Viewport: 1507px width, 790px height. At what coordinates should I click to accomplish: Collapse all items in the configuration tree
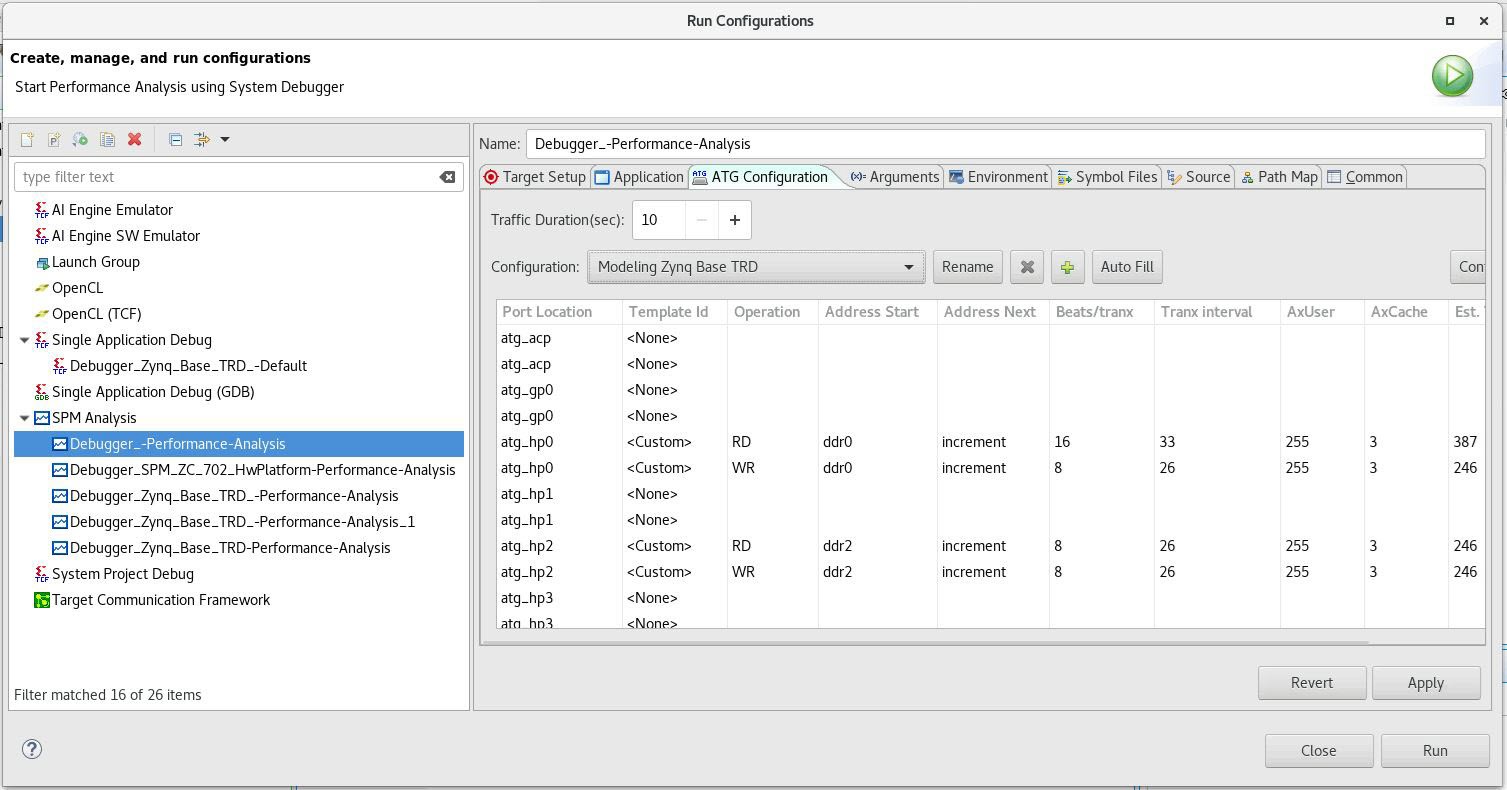(175, 139)
